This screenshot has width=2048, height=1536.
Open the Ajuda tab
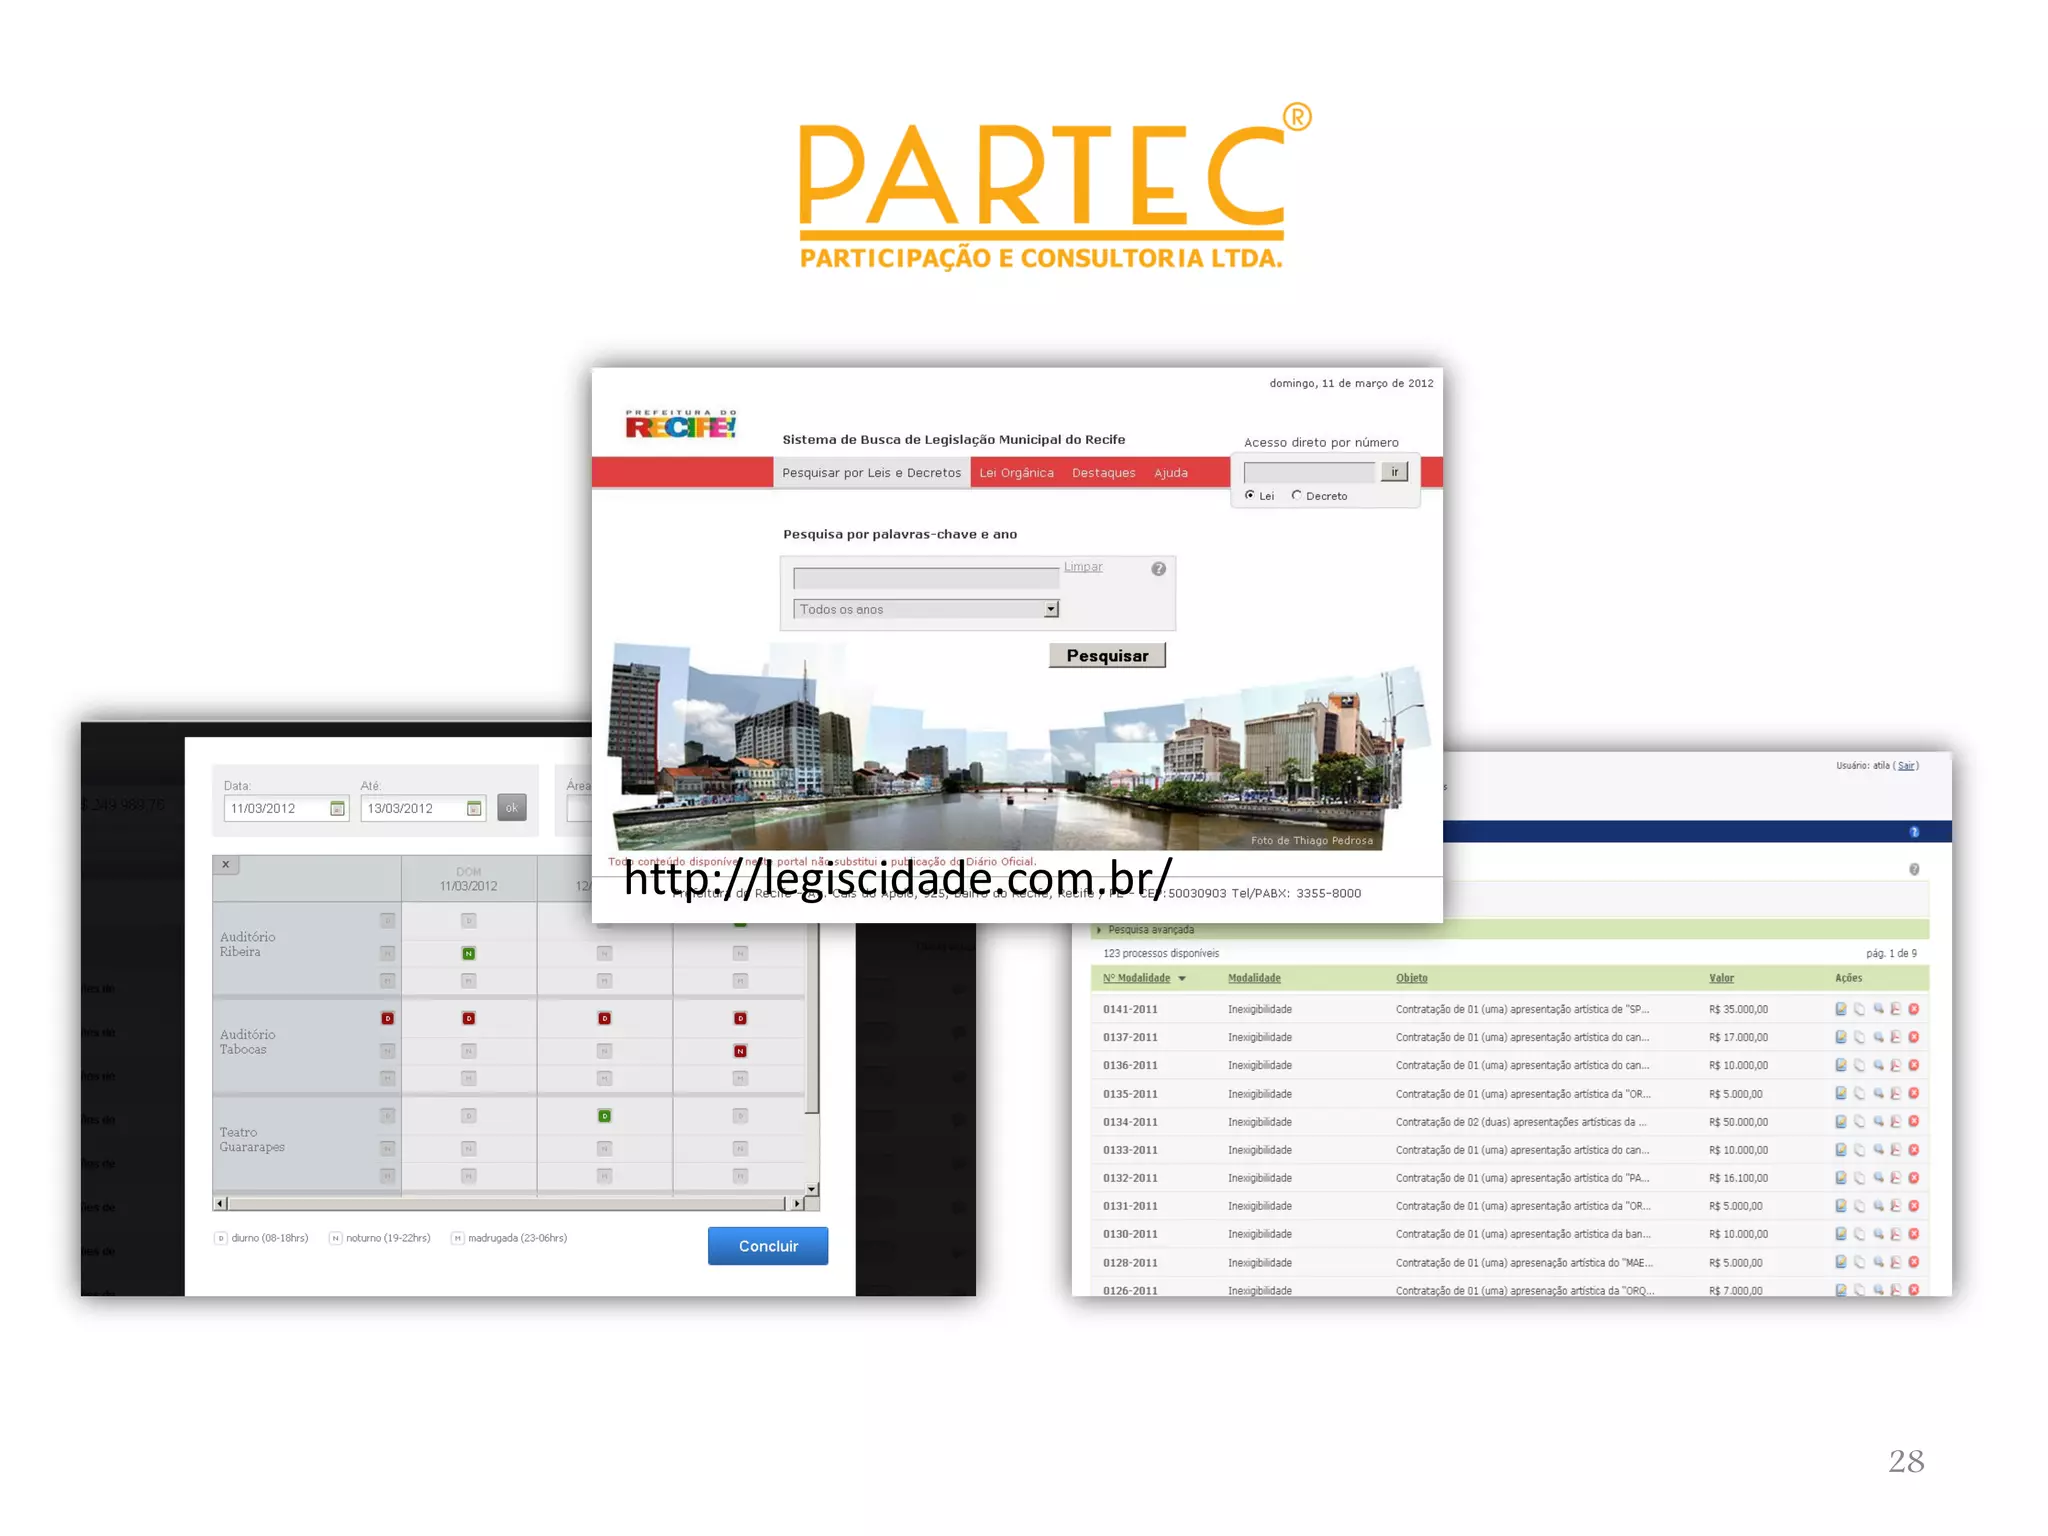(x=1170, y=473)
